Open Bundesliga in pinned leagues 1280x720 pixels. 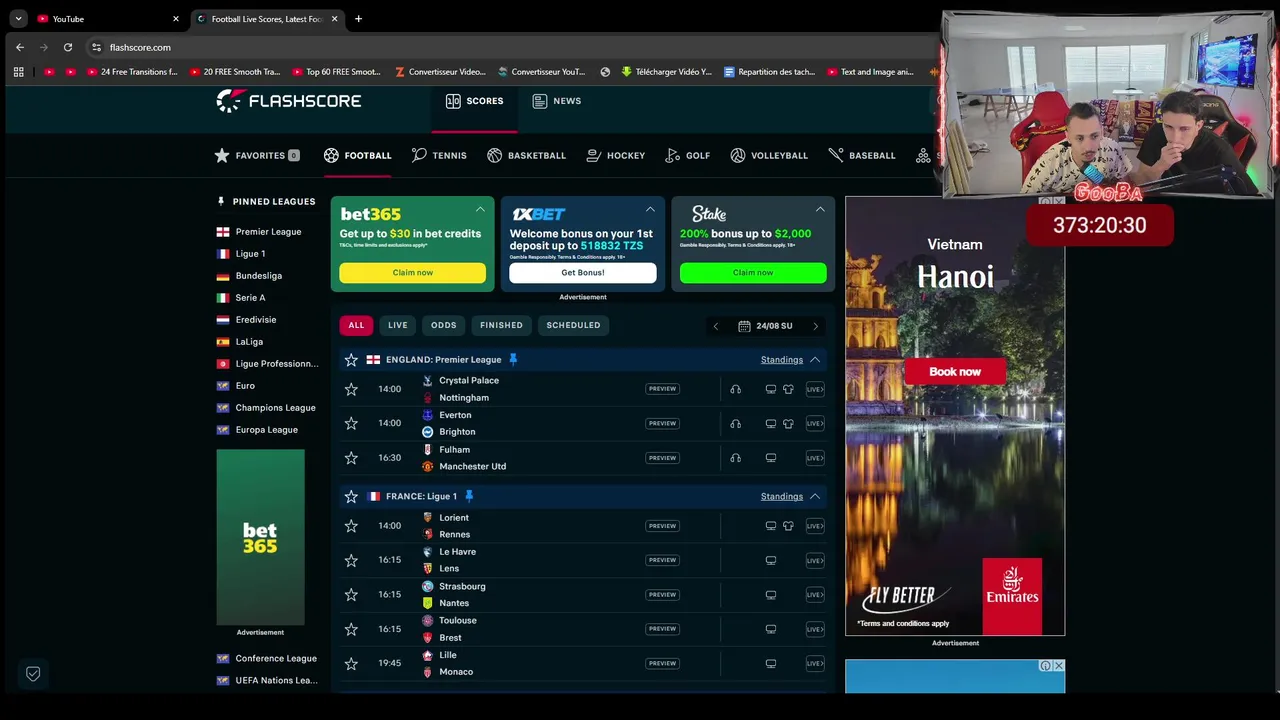[258, 276]
